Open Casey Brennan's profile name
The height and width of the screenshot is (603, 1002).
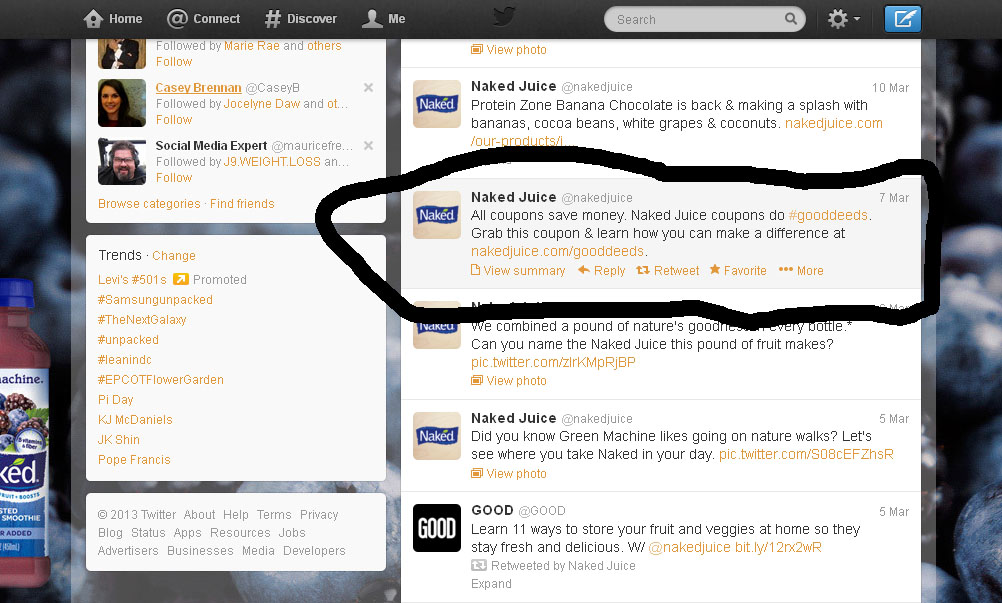[198, 88]
